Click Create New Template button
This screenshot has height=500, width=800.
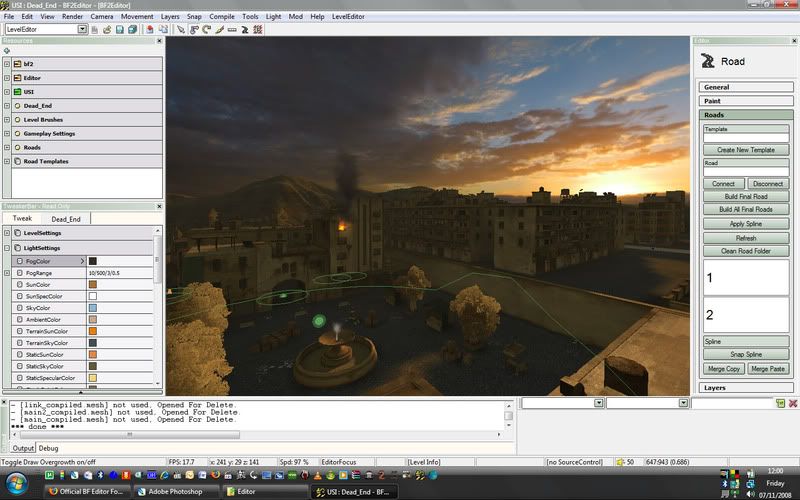tap(745, 150)
